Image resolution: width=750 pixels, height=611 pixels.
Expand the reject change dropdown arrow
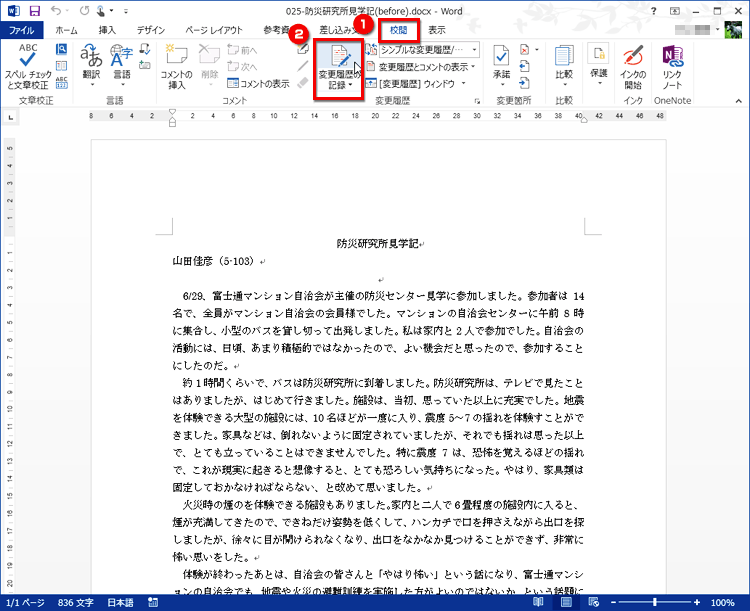click(x=537, y=49)
